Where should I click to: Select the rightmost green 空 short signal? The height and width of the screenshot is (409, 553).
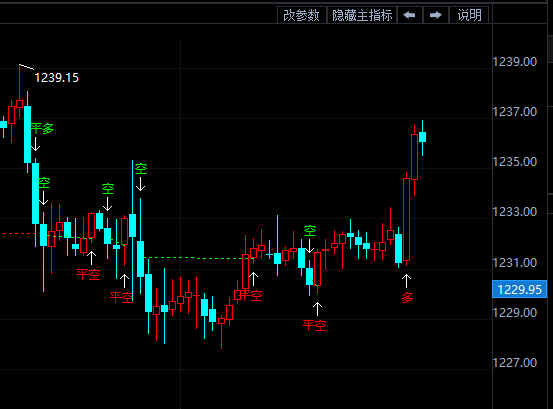coord(310,231)
